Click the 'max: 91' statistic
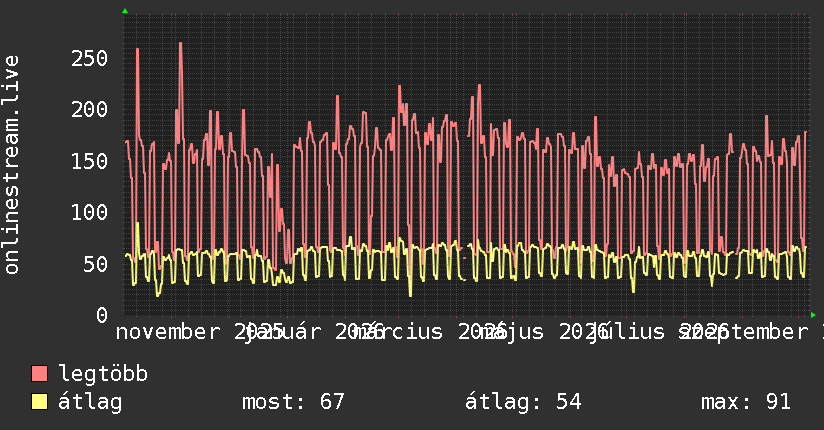Image resolution: width=824 pixels, height=430 pixels. (x=746, y=402)
